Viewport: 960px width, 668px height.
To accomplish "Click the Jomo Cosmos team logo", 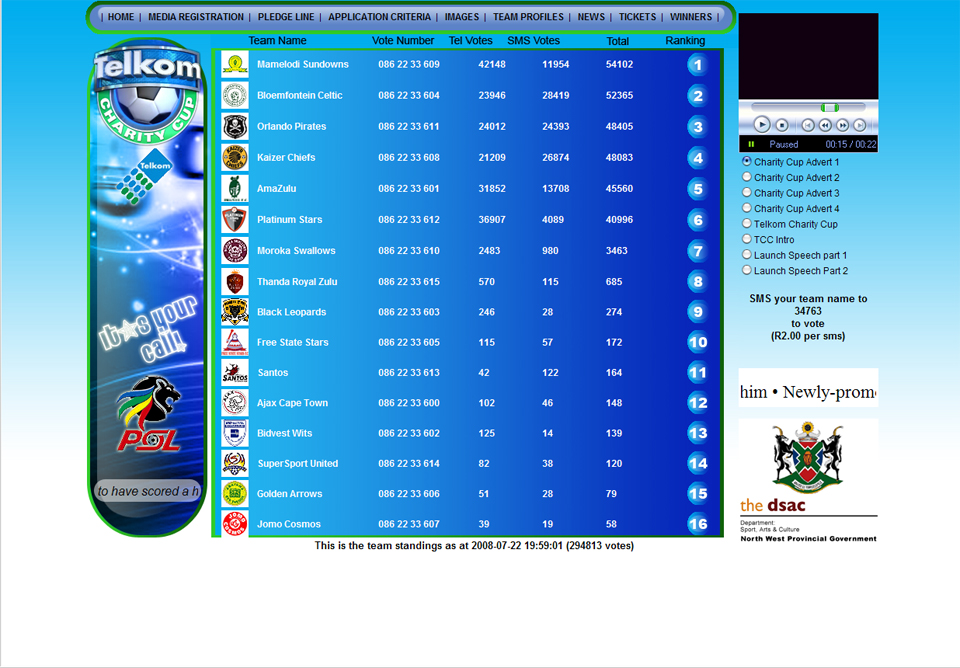I will coord(234,524).
